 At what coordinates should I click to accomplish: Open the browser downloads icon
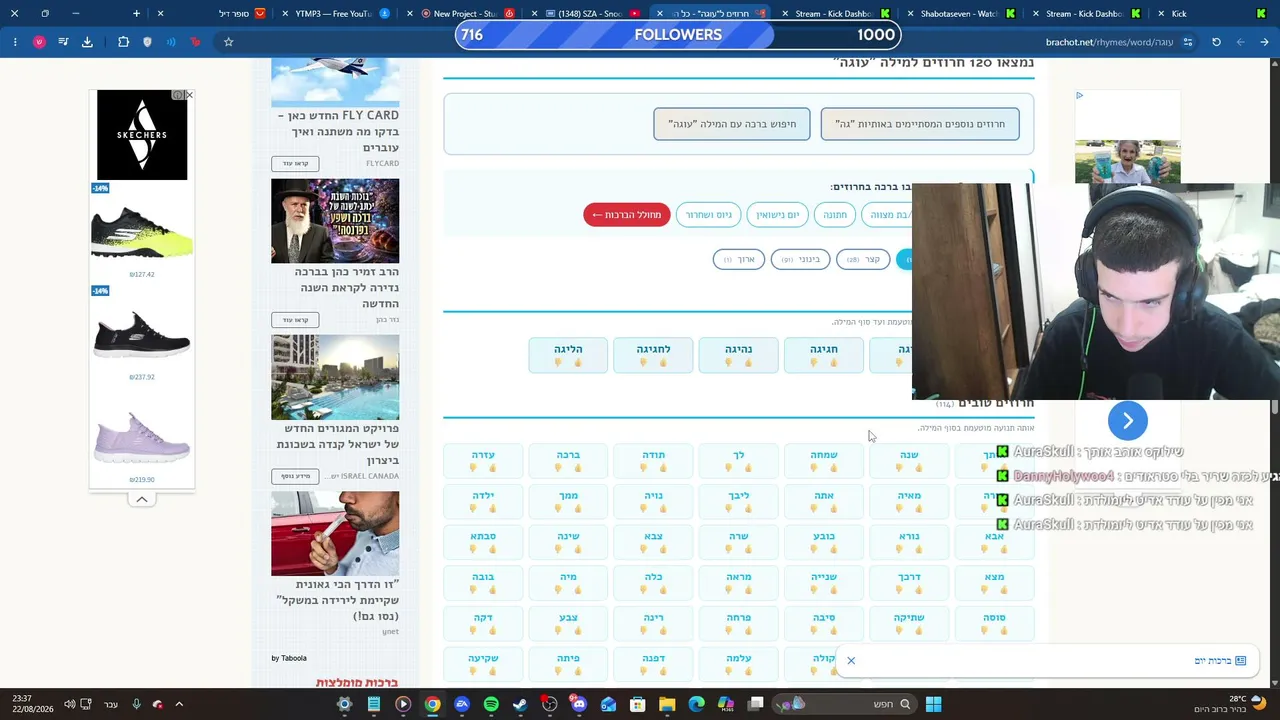click(x=87, y=42)
